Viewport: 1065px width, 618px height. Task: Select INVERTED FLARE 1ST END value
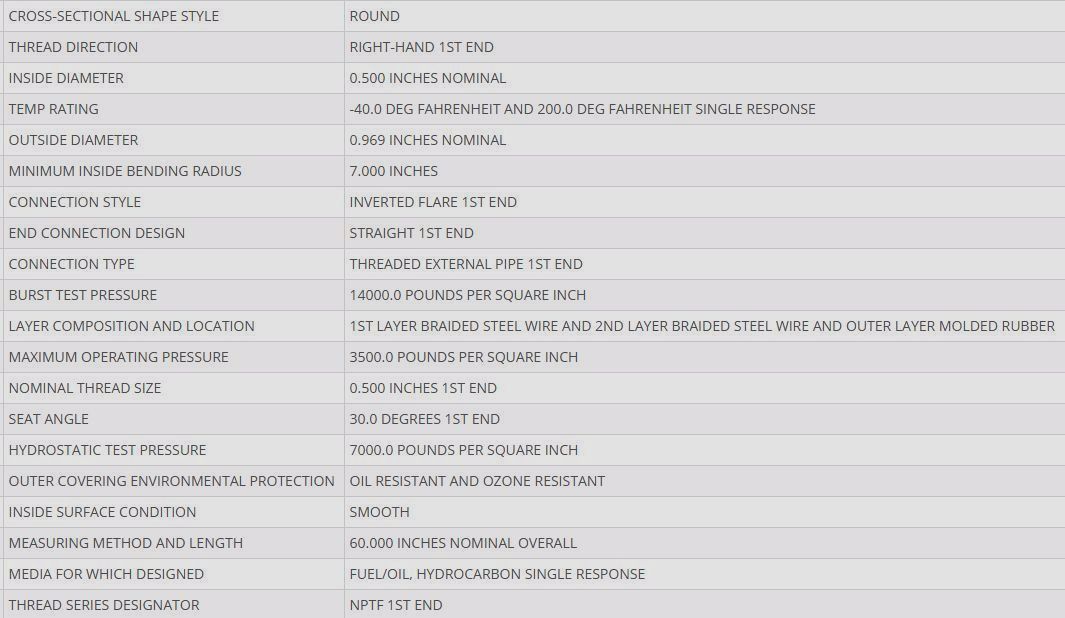[433, 202]
